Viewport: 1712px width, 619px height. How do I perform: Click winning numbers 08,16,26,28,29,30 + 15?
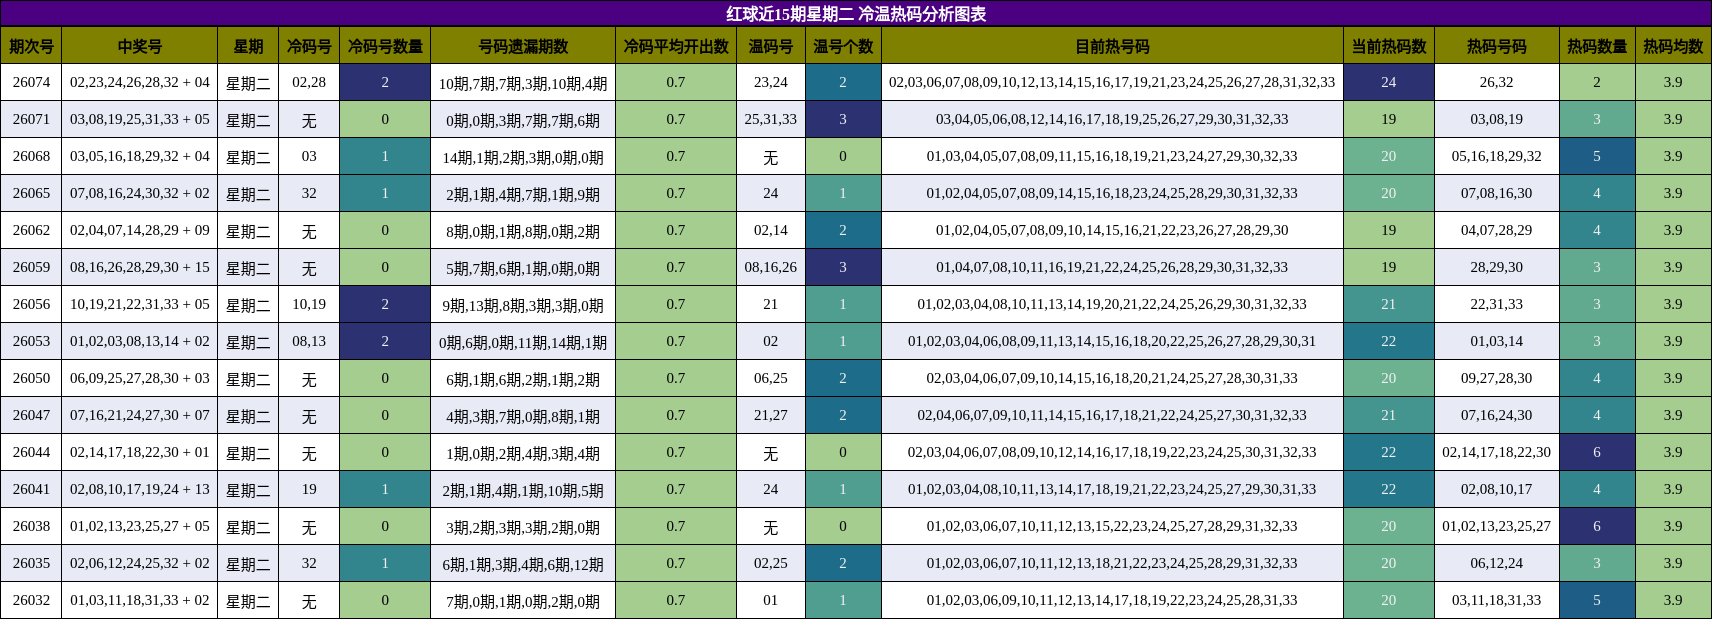coord(140,267)
